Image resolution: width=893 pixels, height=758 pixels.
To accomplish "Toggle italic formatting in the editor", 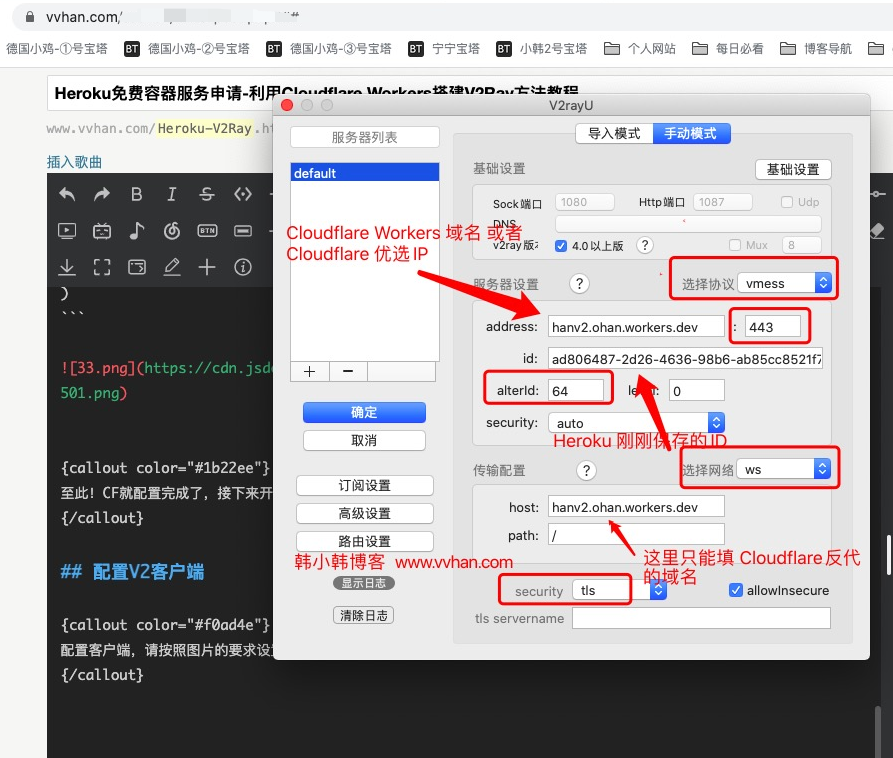I will tap(171, 195).
